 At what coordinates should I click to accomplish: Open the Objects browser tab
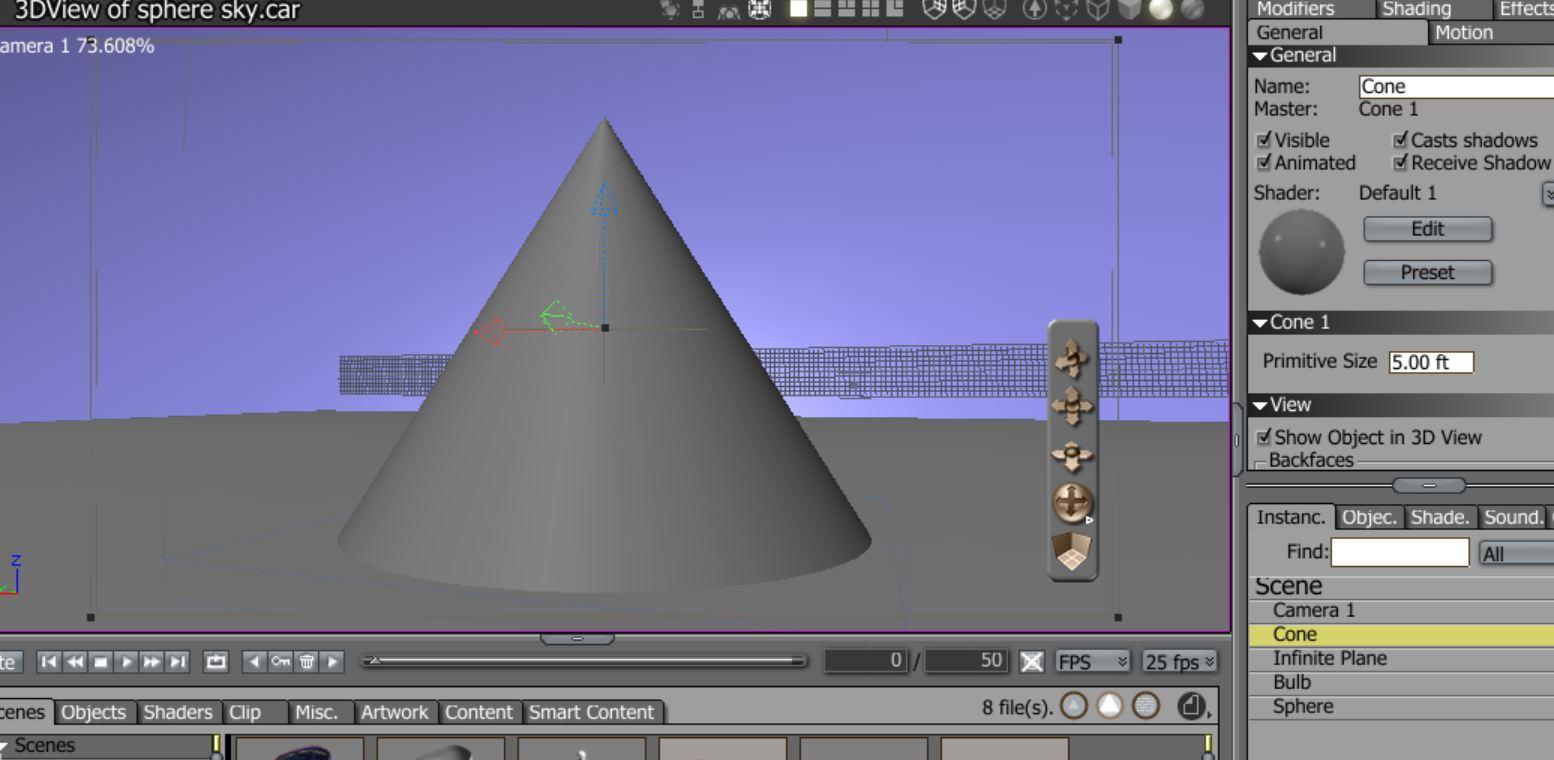click(94, 712)
